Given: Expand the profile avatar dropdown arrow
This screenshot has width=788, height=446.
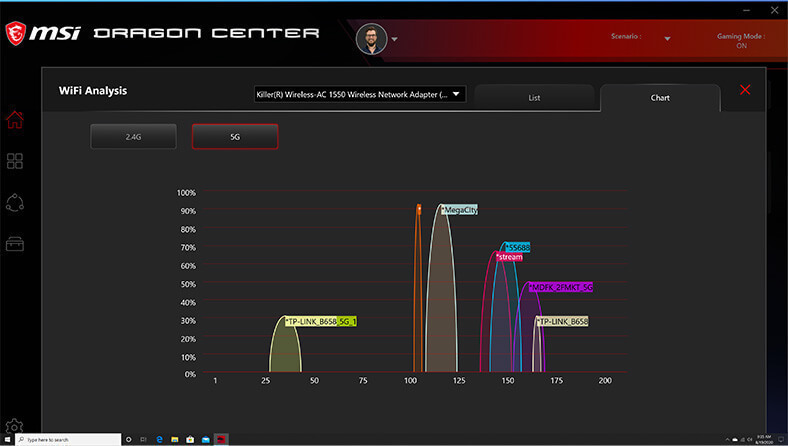Looking at the screenshot, I should coord(395,39).
